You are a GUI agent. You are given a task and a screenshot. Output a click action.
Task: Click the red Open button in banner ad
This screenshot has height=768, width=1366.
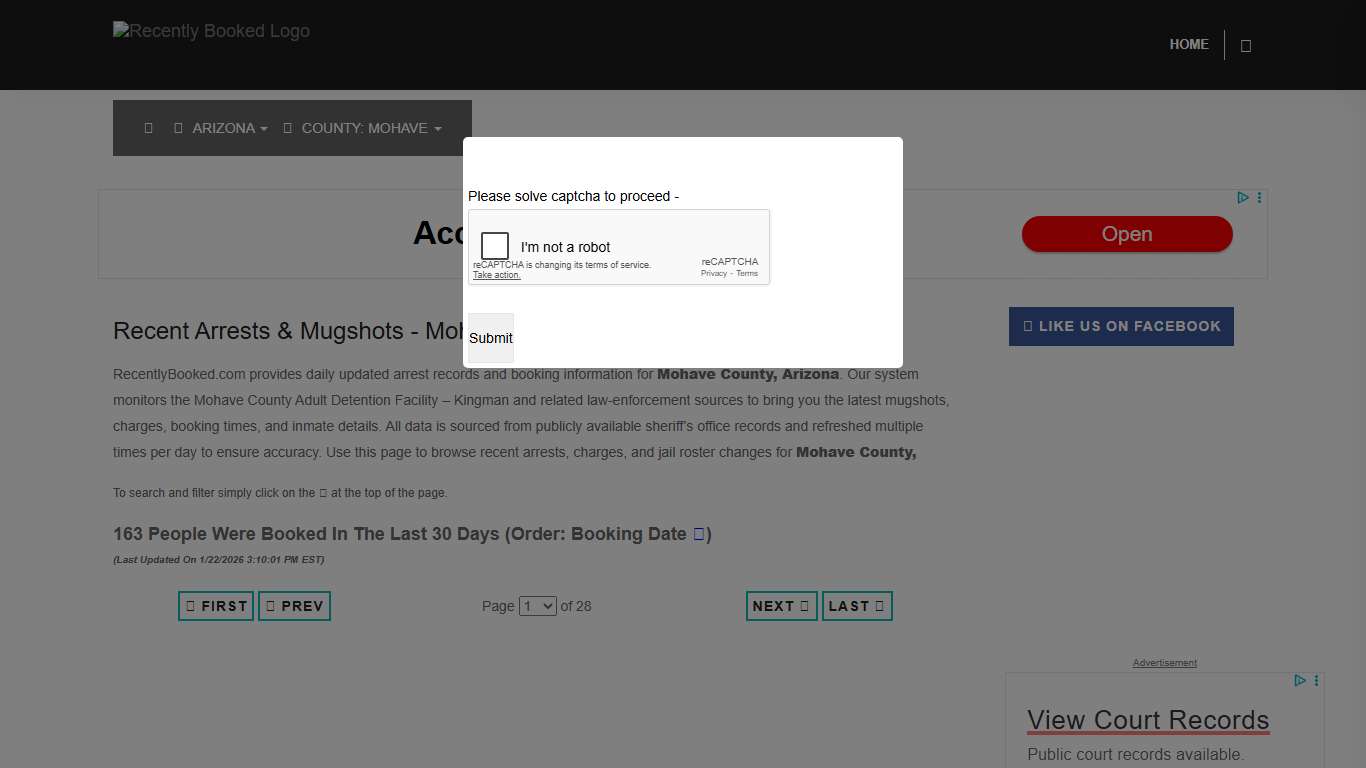(1127, 234)
